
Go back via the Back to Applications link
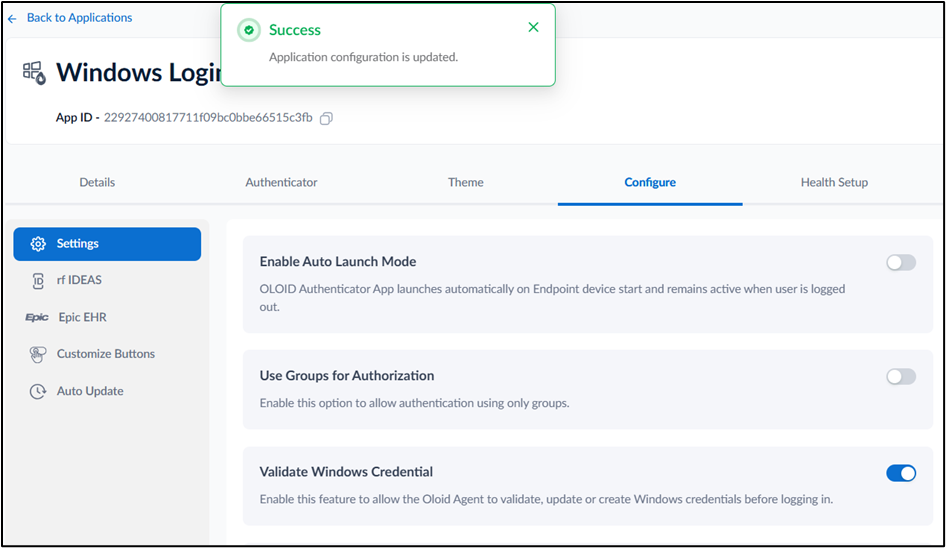(x=79, y=18)
